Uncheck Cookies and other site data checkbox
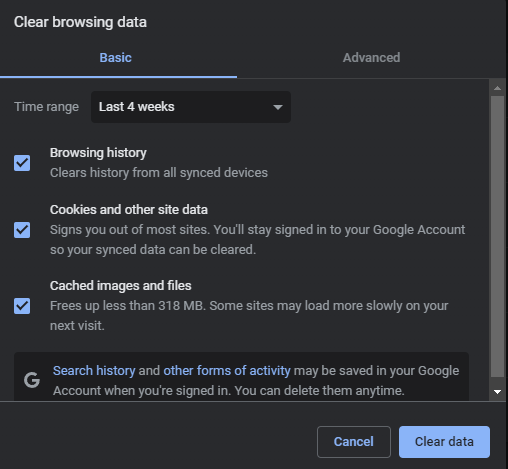 [x=22, y=230]
